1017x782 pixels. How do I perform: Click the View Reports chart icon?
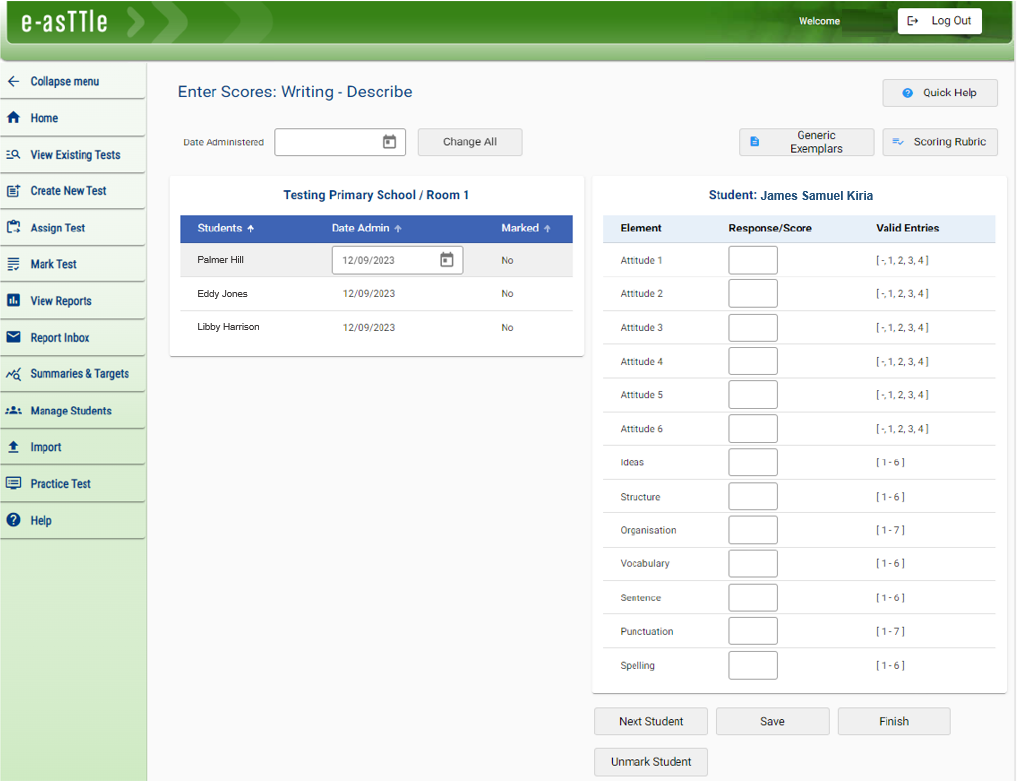(14, 301)
